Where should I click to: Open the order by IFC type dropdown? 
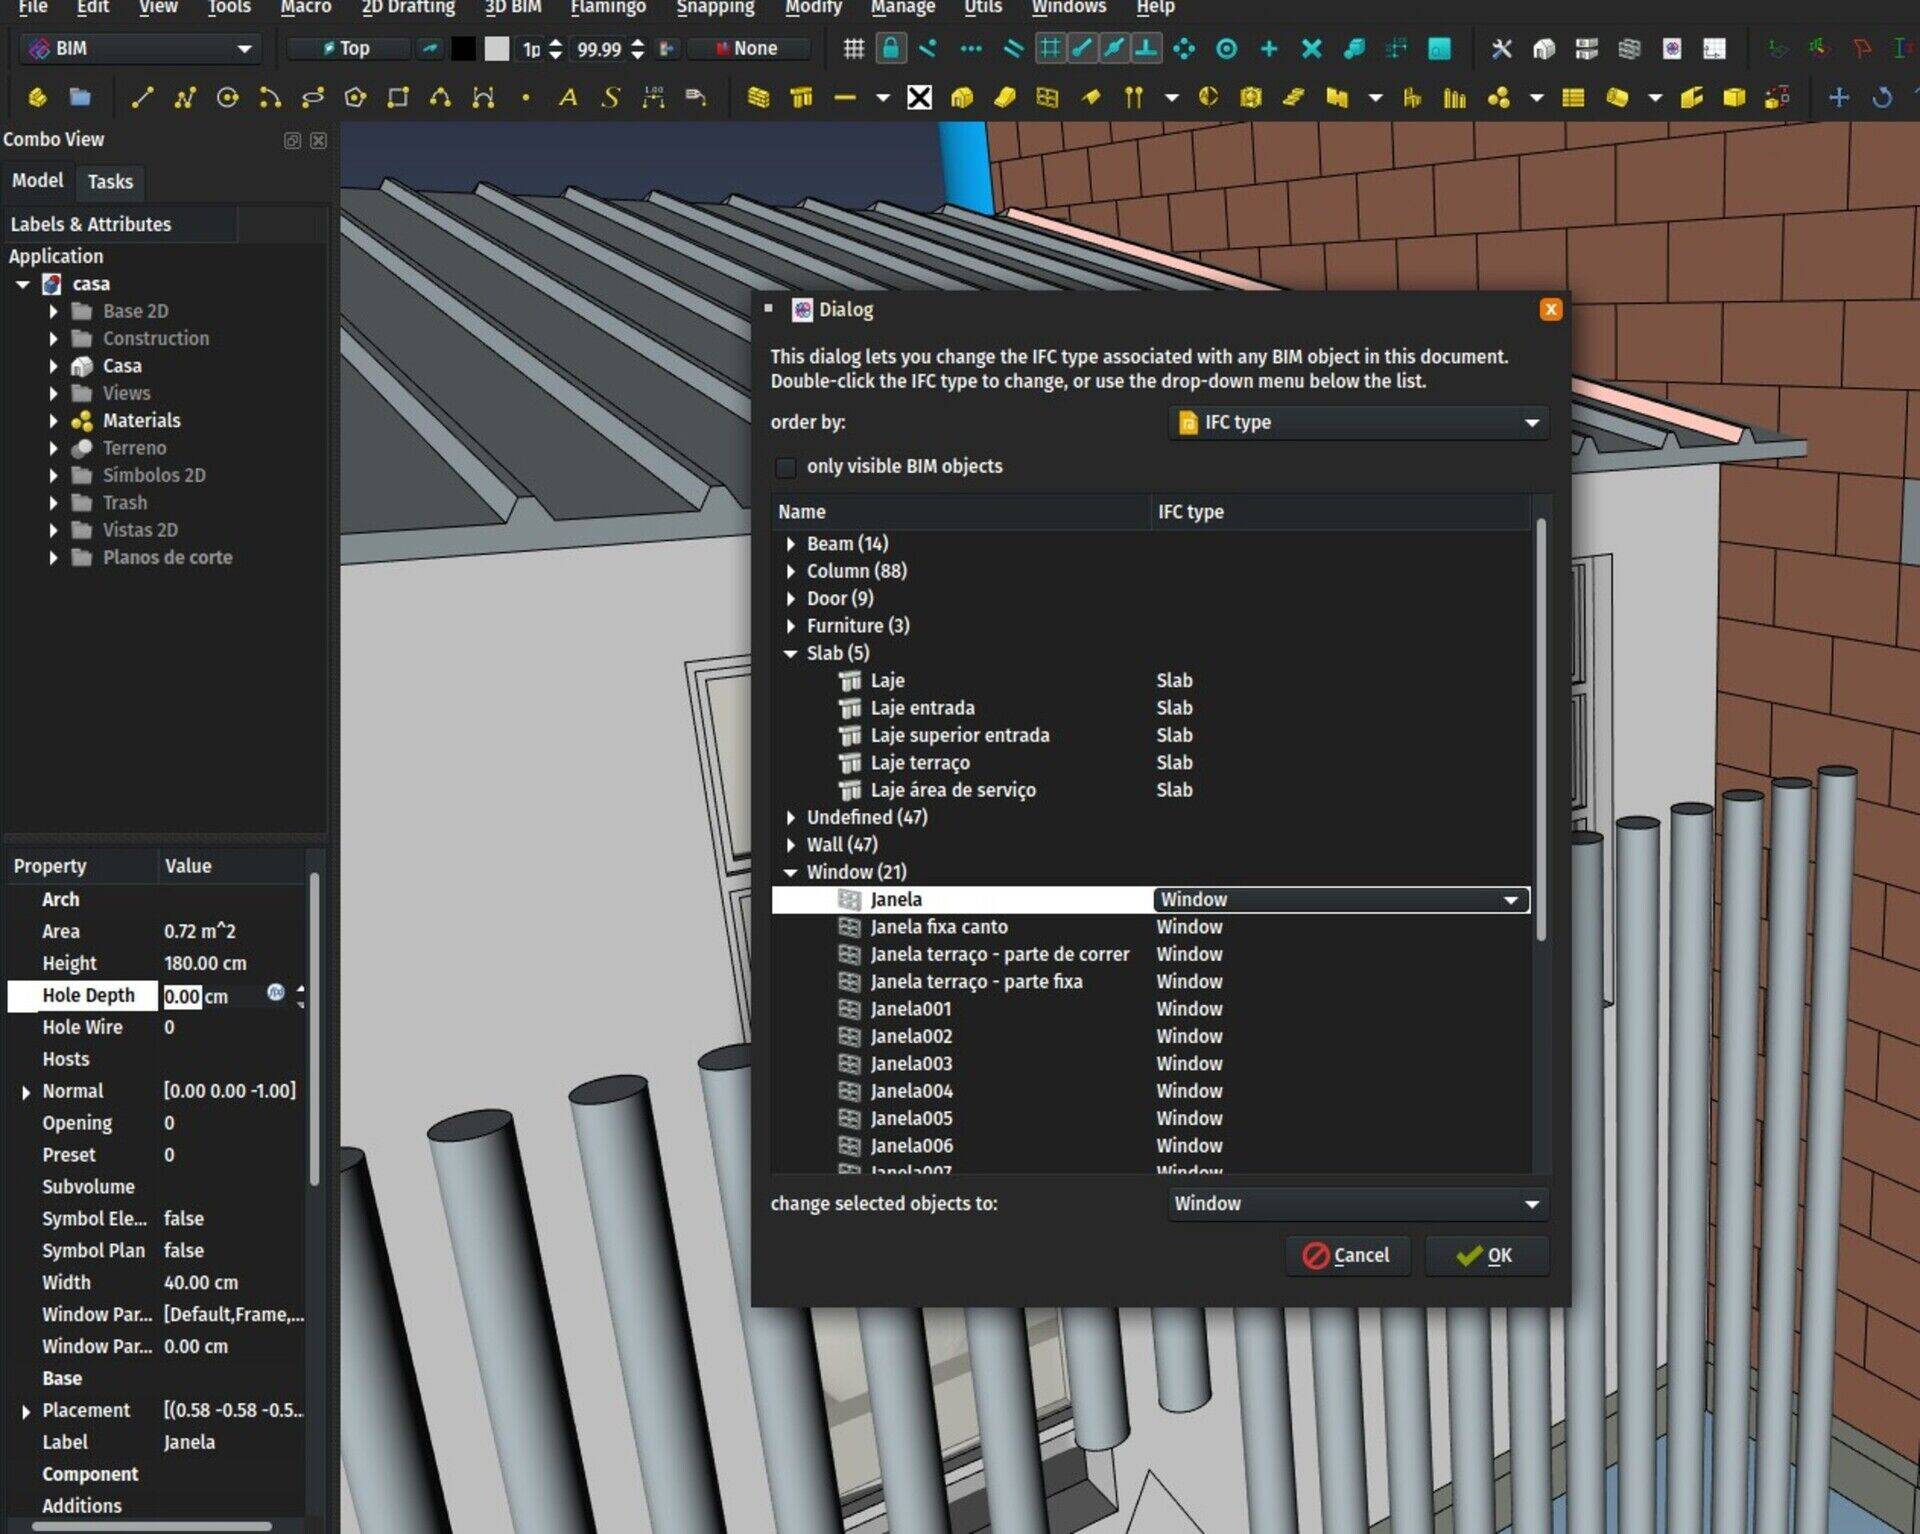tap(1358, 422)
